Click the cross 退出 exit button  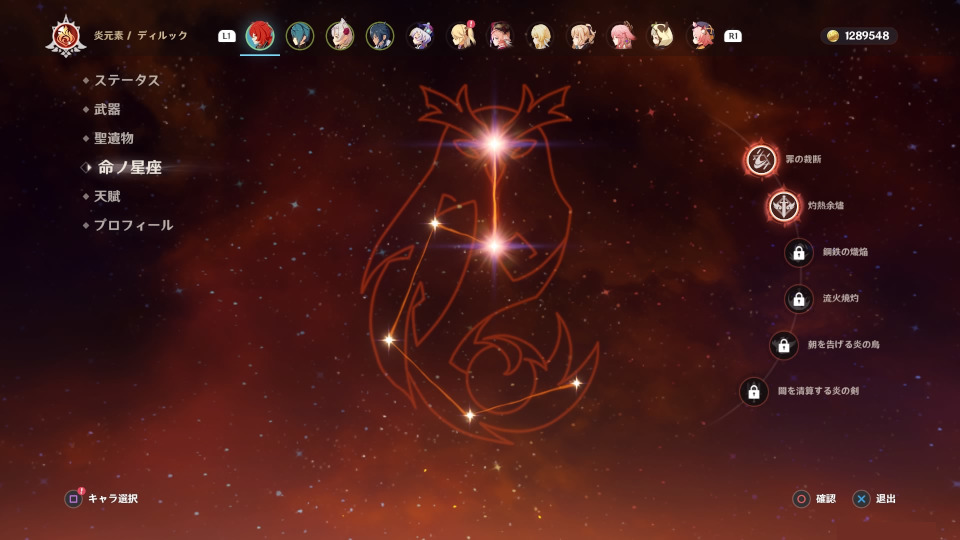click(x=861, y=499)
